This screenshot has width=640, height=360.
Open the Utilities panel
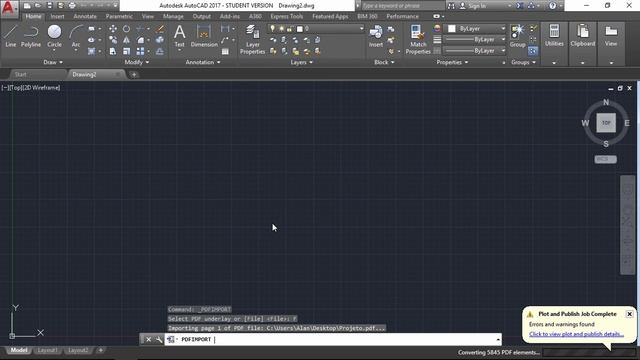(x=554, y=36)
